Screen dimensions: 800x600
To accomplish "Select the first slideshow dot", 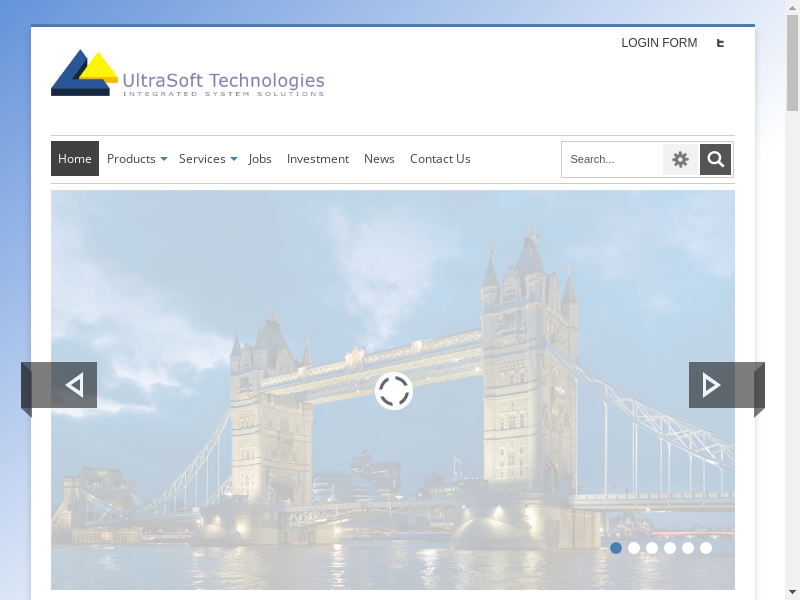I will pyautogui.click(x=616, y=548).
